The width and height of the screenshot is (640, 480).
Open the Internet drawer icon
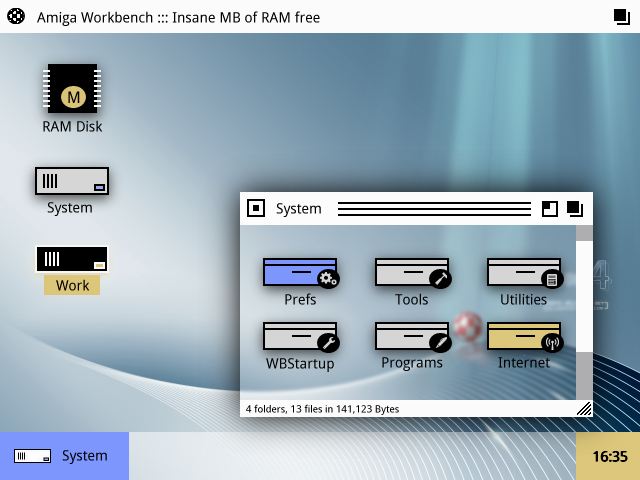coord(524,337)
